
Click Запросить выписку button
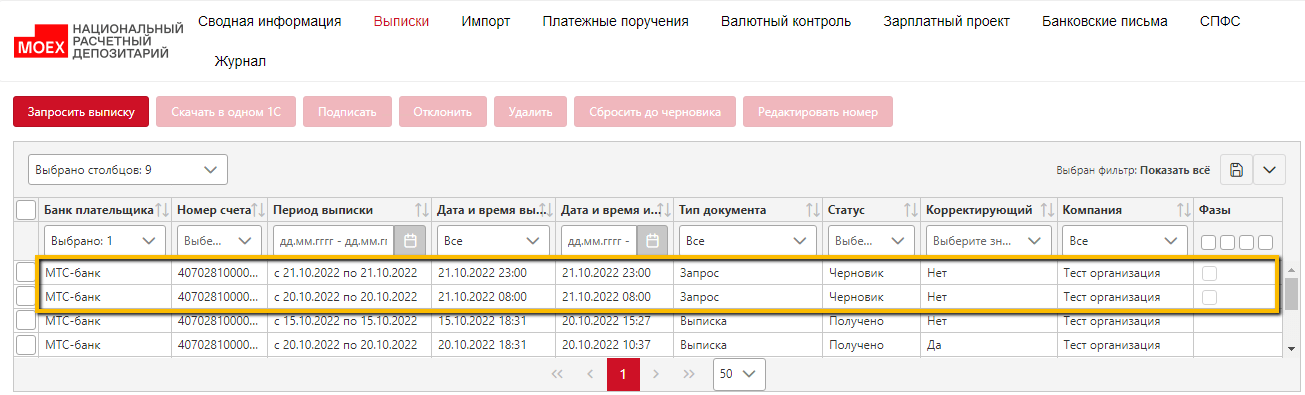point(81,112)
